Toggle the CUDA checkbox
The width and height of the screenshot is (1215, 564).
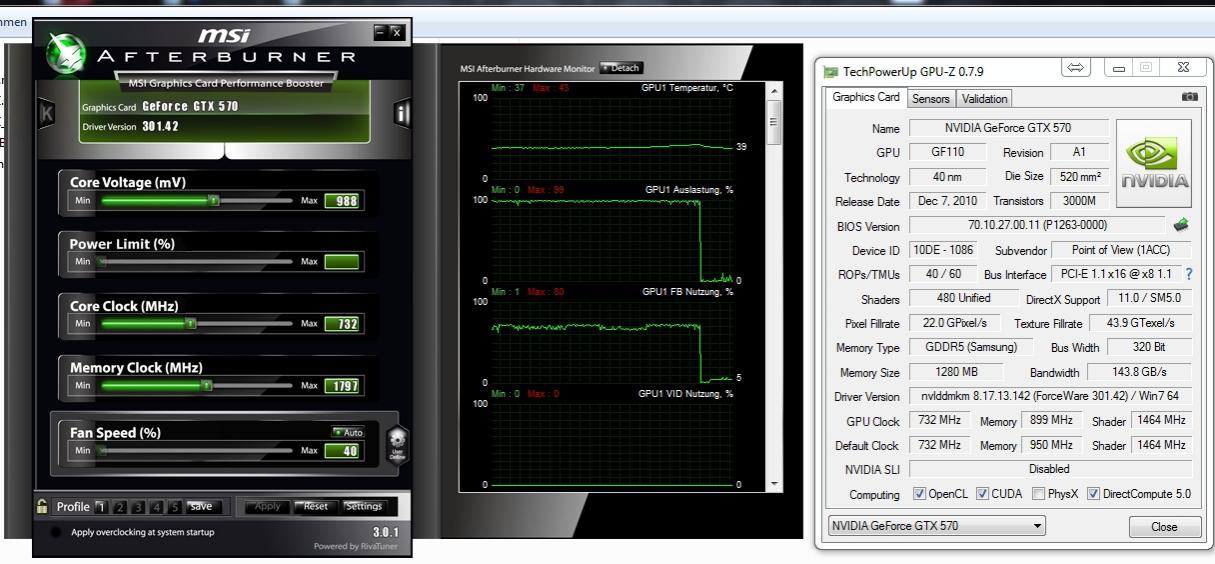tap(982, 494)
